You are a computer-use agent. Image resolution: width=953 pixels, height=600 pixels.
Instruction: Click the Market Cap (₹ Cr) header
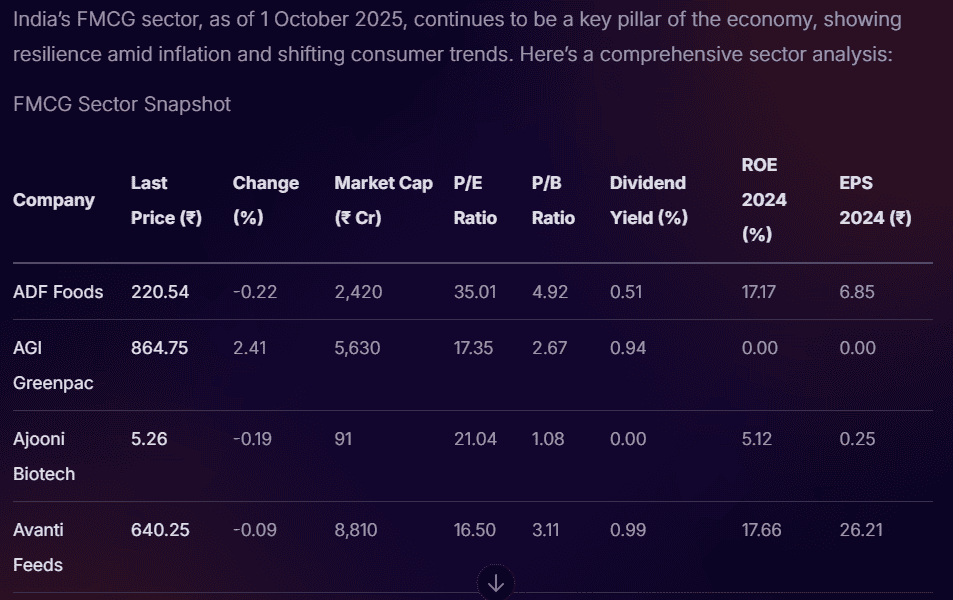[383, 200]
